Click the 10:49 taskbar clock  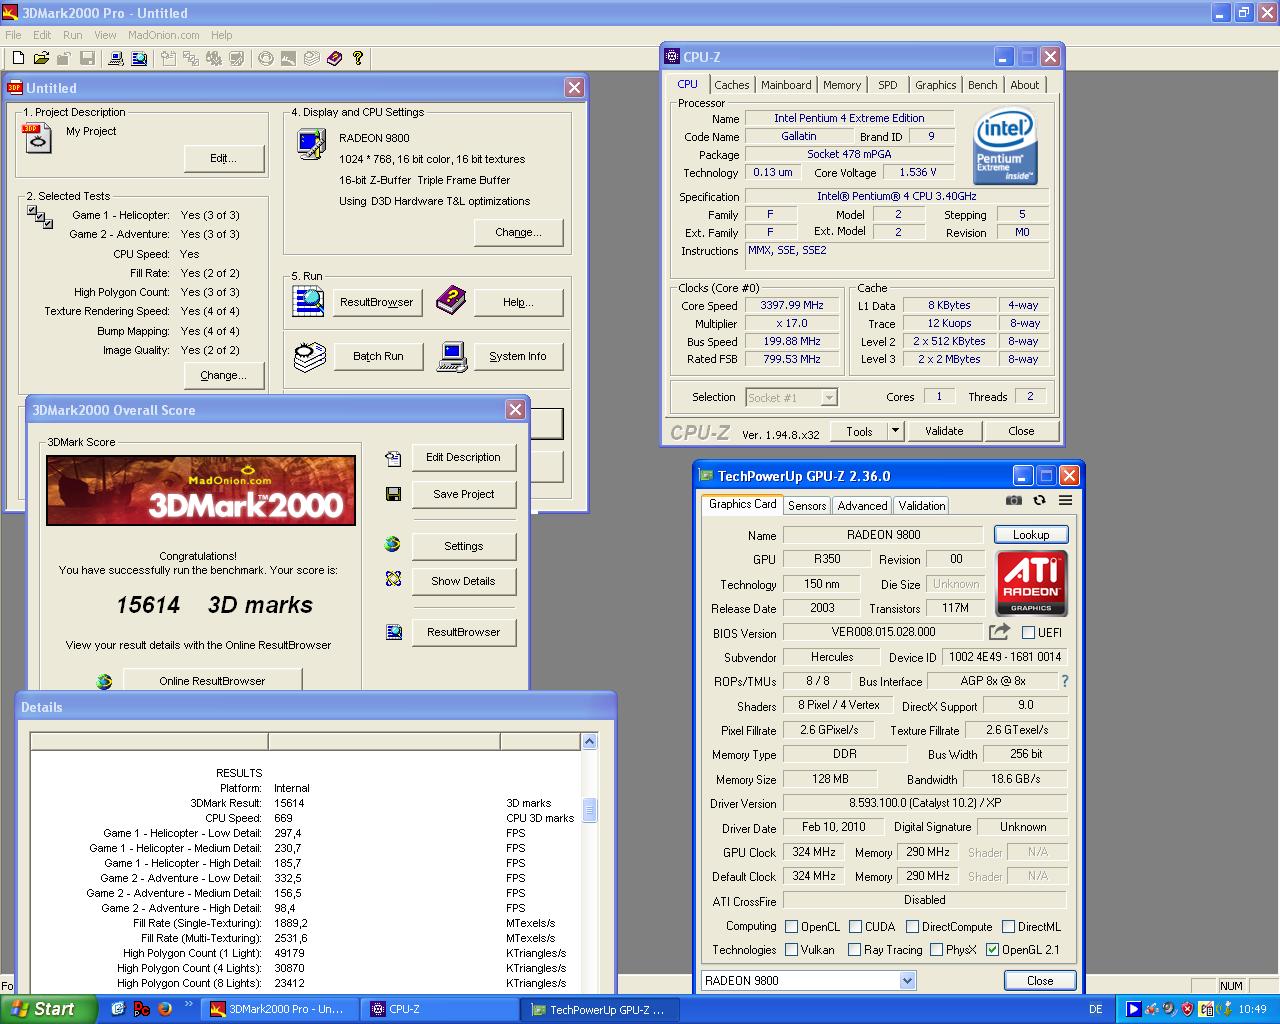tap(1252, 1010)
